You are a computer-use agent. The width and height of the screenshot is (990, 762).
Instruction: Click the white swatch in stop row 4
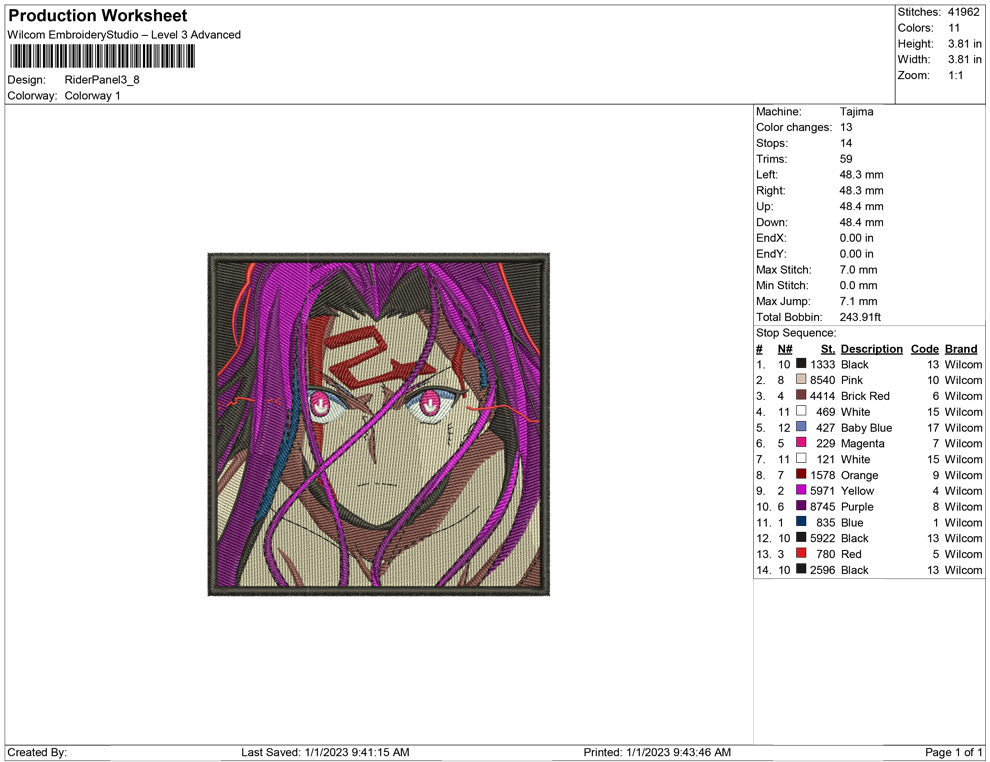[x=801, y=411]
